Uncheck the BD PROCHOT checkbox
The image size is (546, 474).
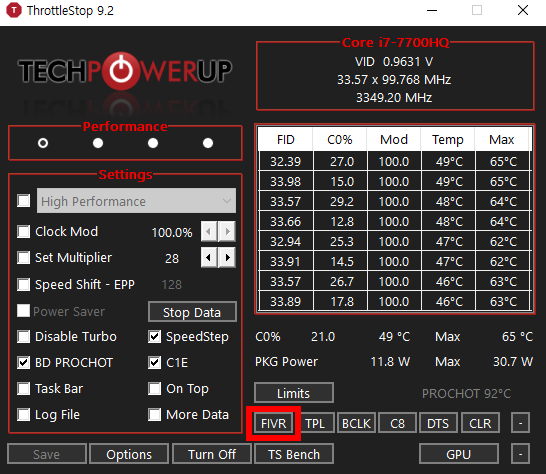tap(23, 363)
